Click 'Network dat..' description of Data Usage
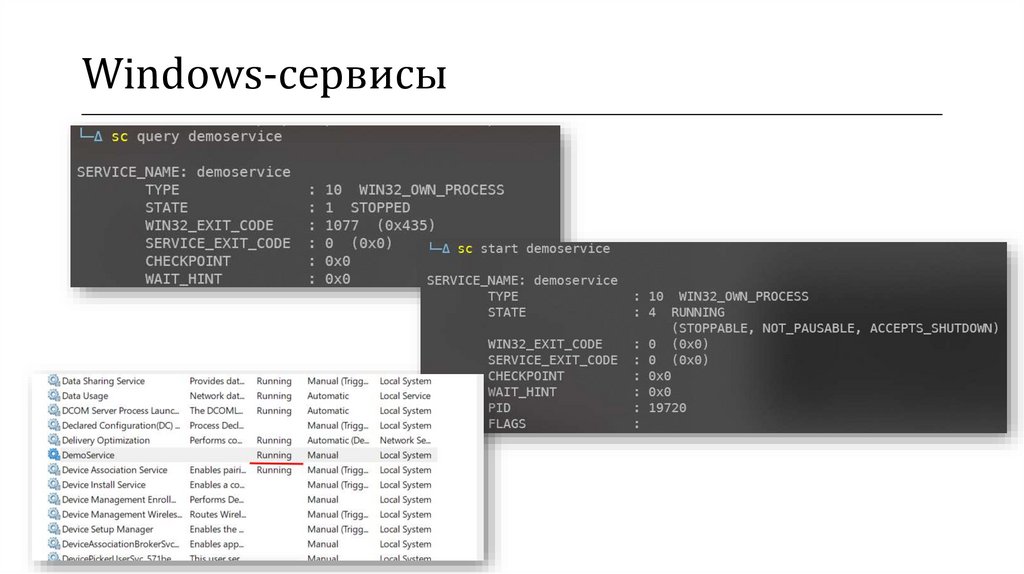 click(x=217, y=396)
